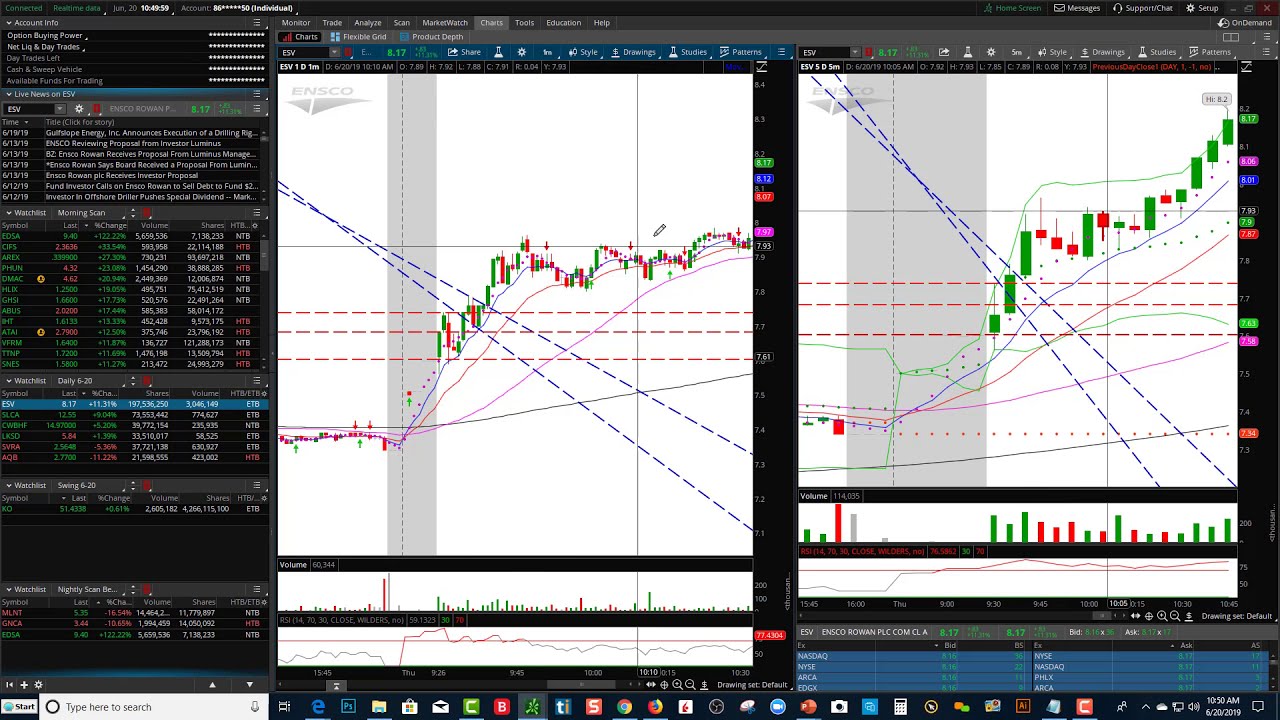The image size is (1280, 720).
Task: Open news: Gulfslope Energy announces drilling rig
Action: 152,133
